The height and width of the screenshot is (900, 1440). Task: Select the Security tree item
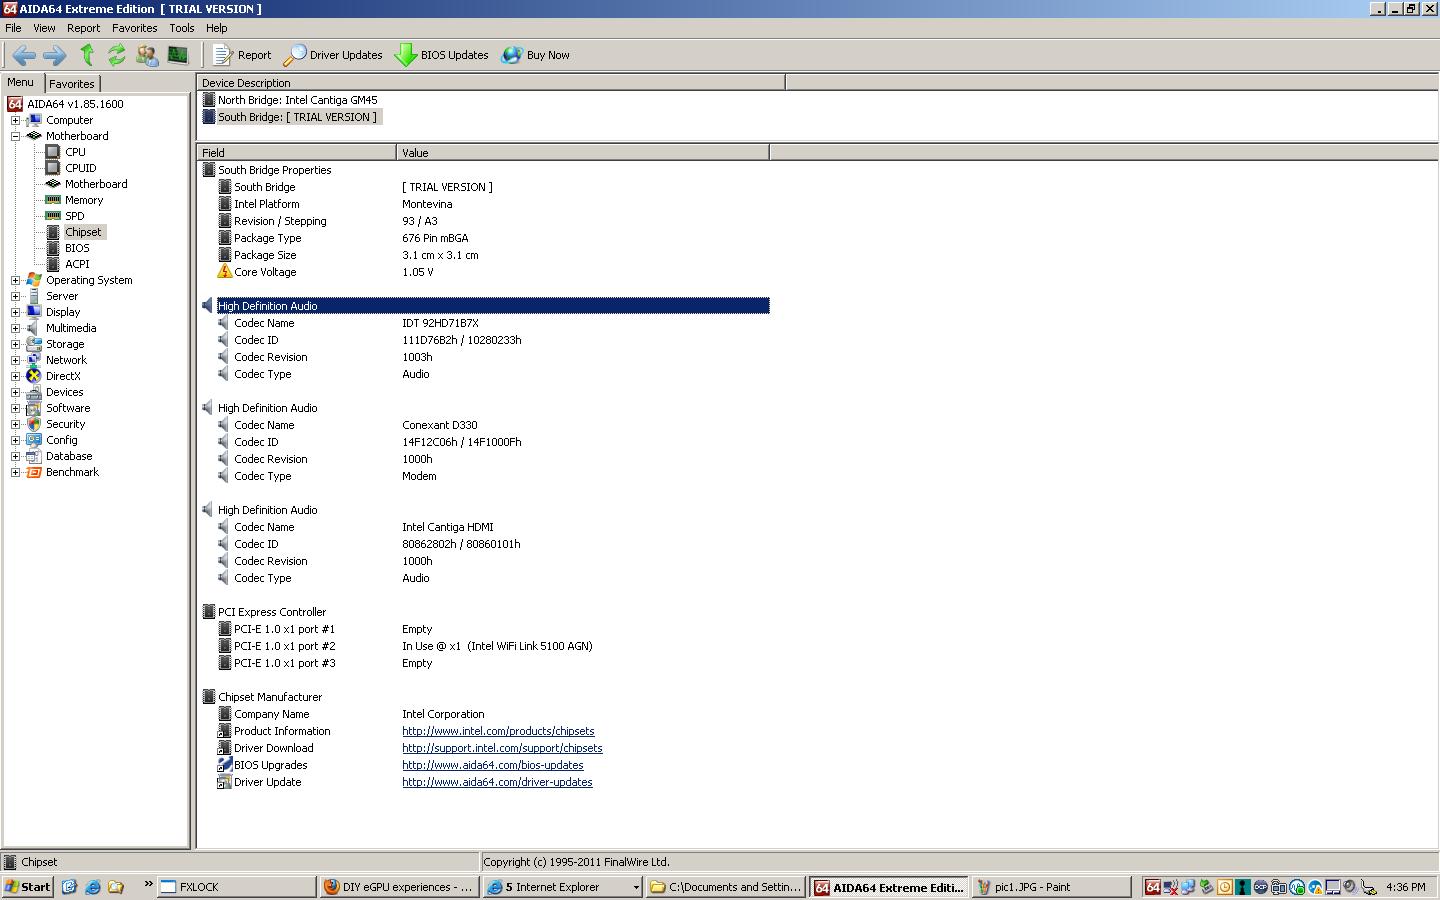tap(65, 424)
